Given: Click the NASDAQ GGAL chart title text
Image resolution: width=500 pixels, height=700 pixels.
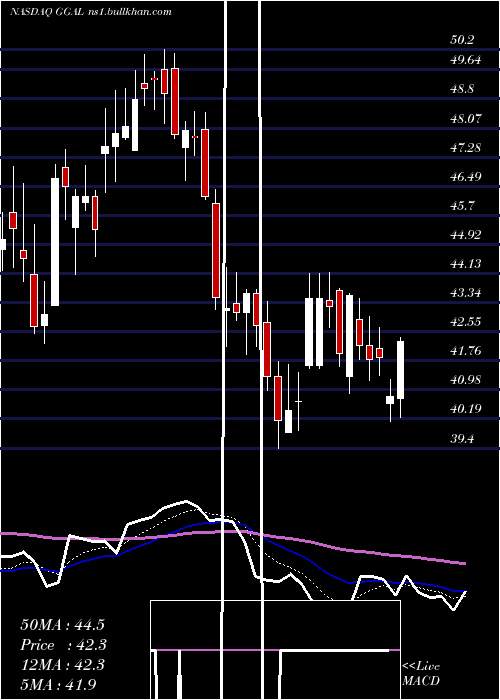Looking at the screenshot, I should (x=92, y=12).
